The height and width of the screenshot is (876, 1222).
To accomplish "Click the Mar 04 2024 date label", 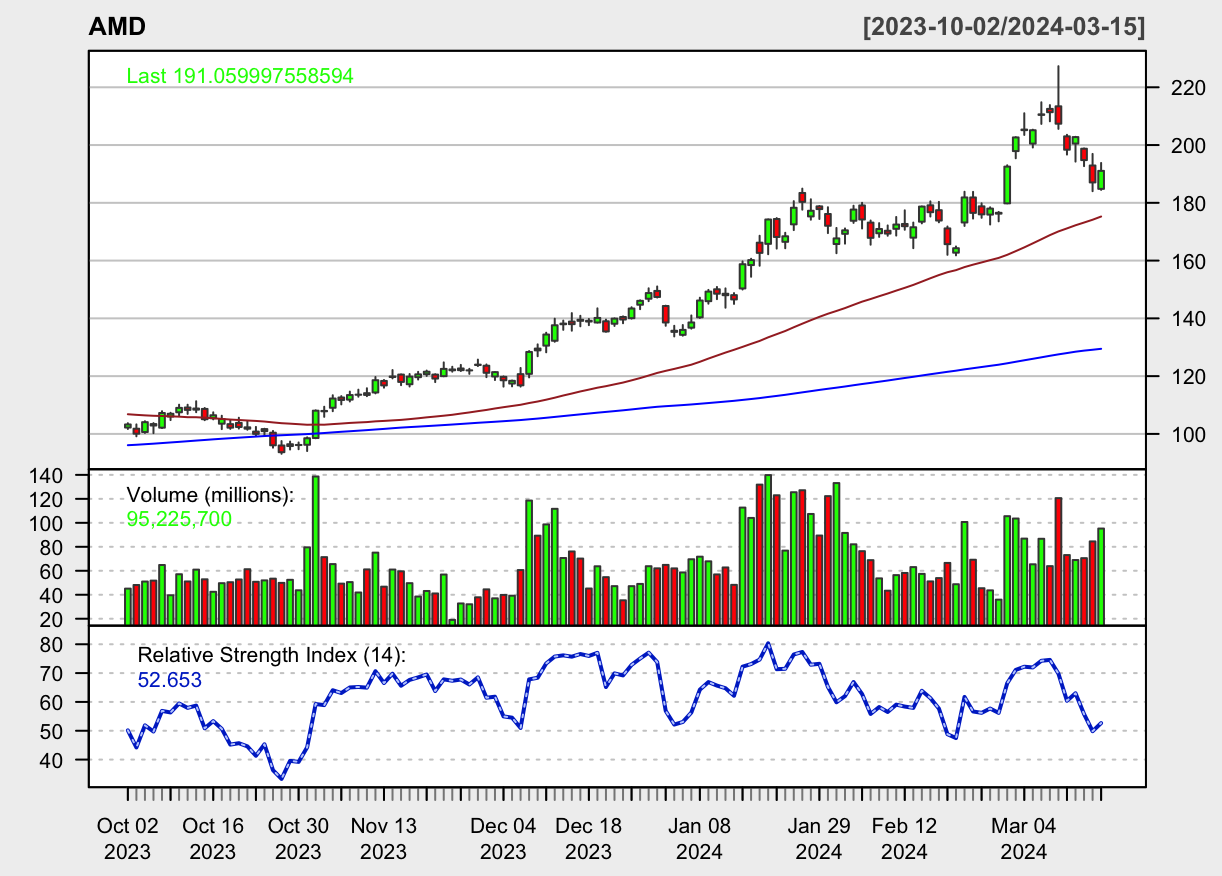I will (1024, 840).
